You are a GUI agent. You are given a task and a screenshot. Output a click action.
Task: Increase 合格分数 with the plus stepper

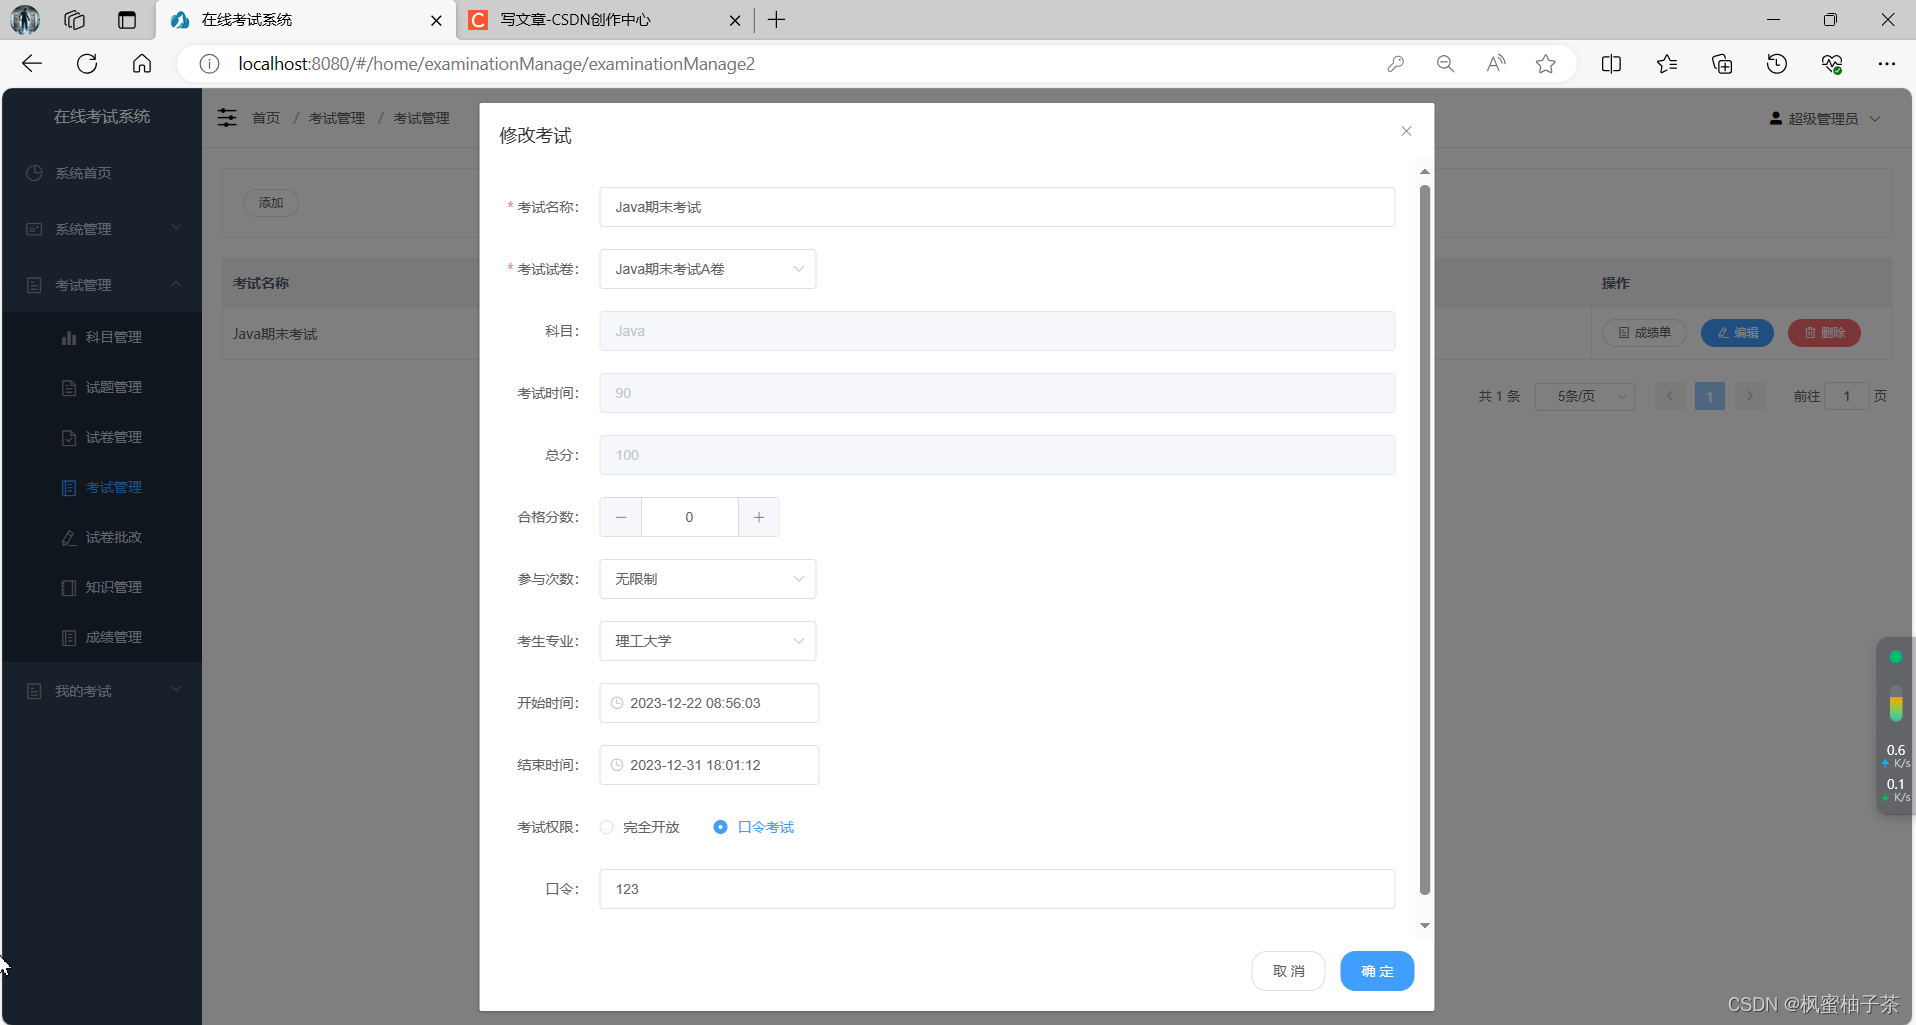click(758, 517)
